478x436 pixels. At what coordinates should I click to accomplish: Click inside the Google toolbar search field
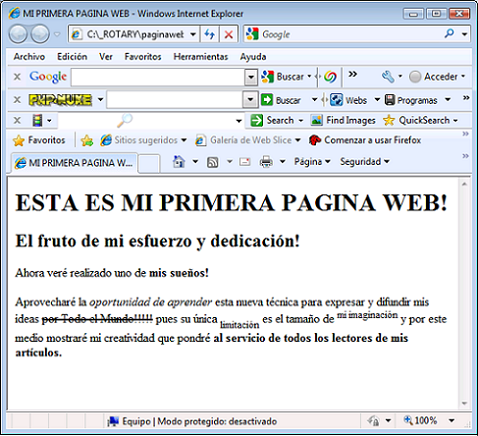pyautogui.click(x=158, y=77)
